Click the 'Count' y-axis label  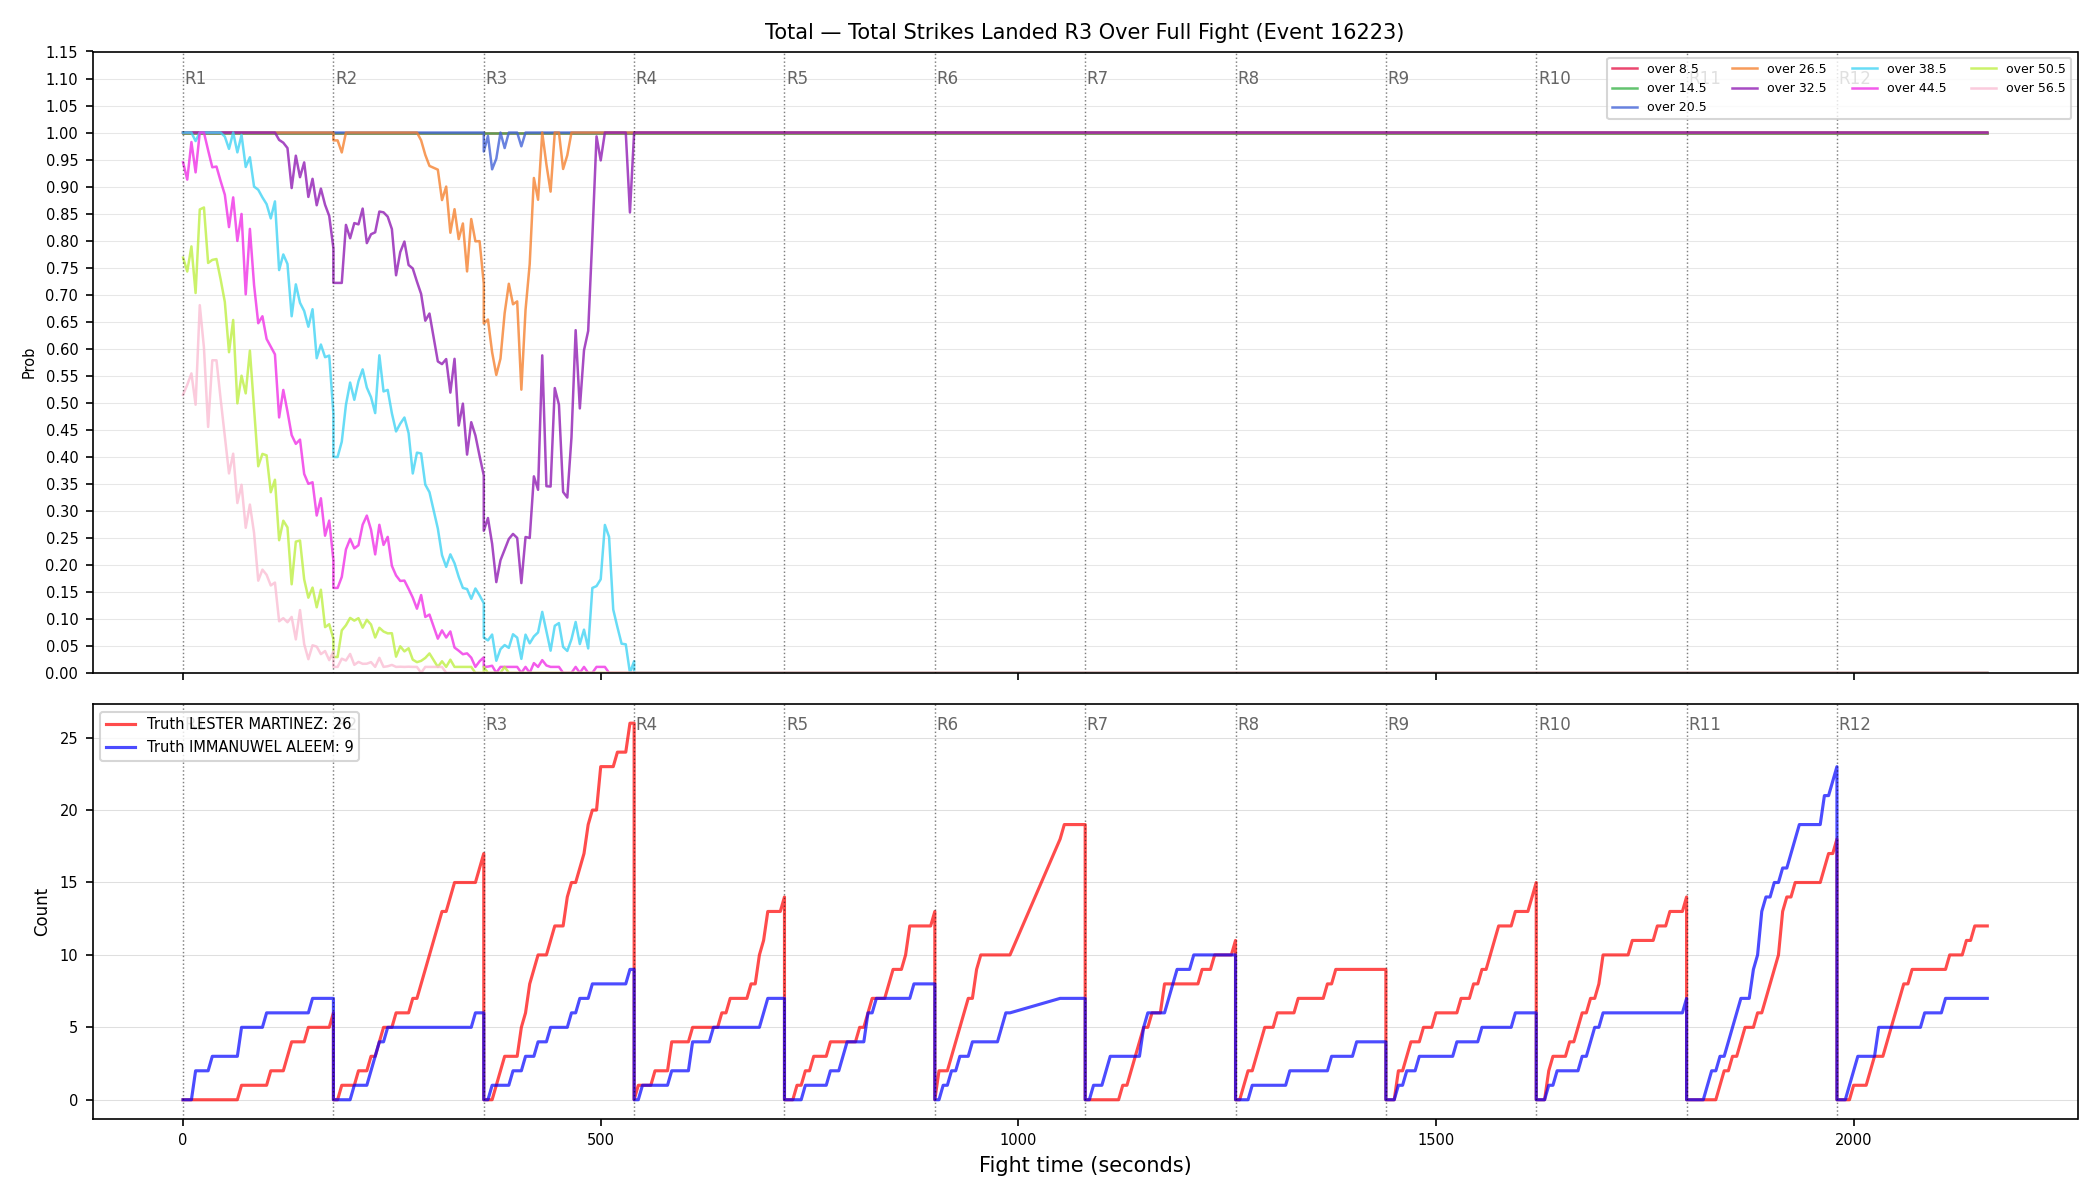41,912
